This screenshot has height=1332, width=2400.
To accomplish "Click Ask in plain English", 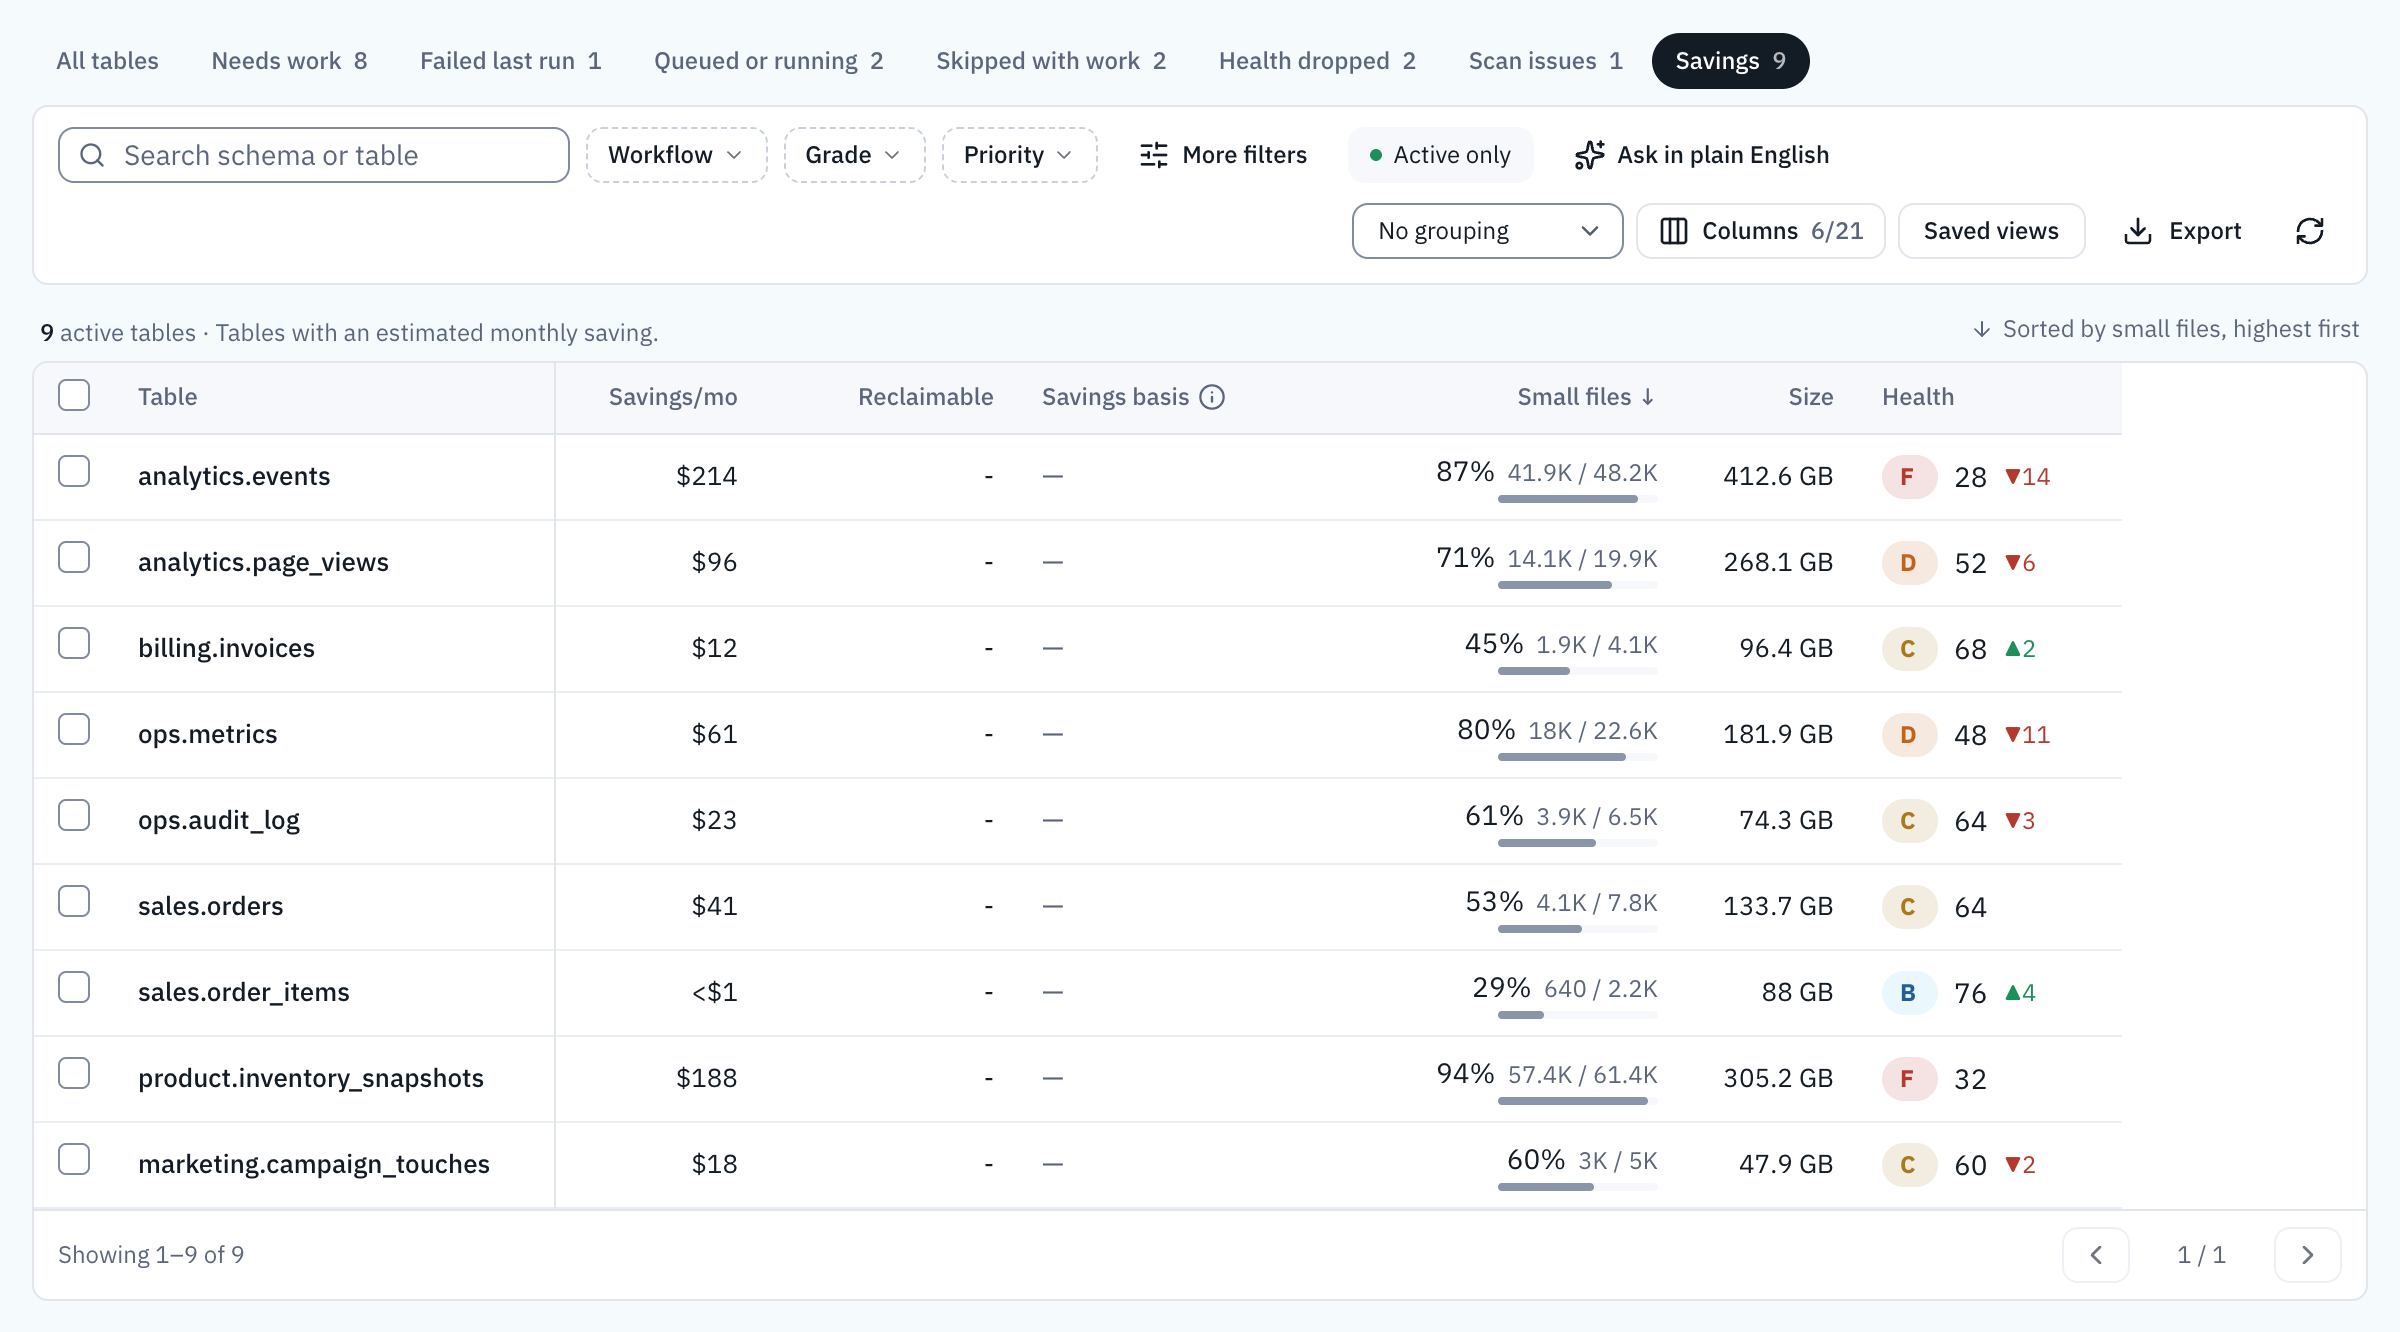I will (1702, 155).
